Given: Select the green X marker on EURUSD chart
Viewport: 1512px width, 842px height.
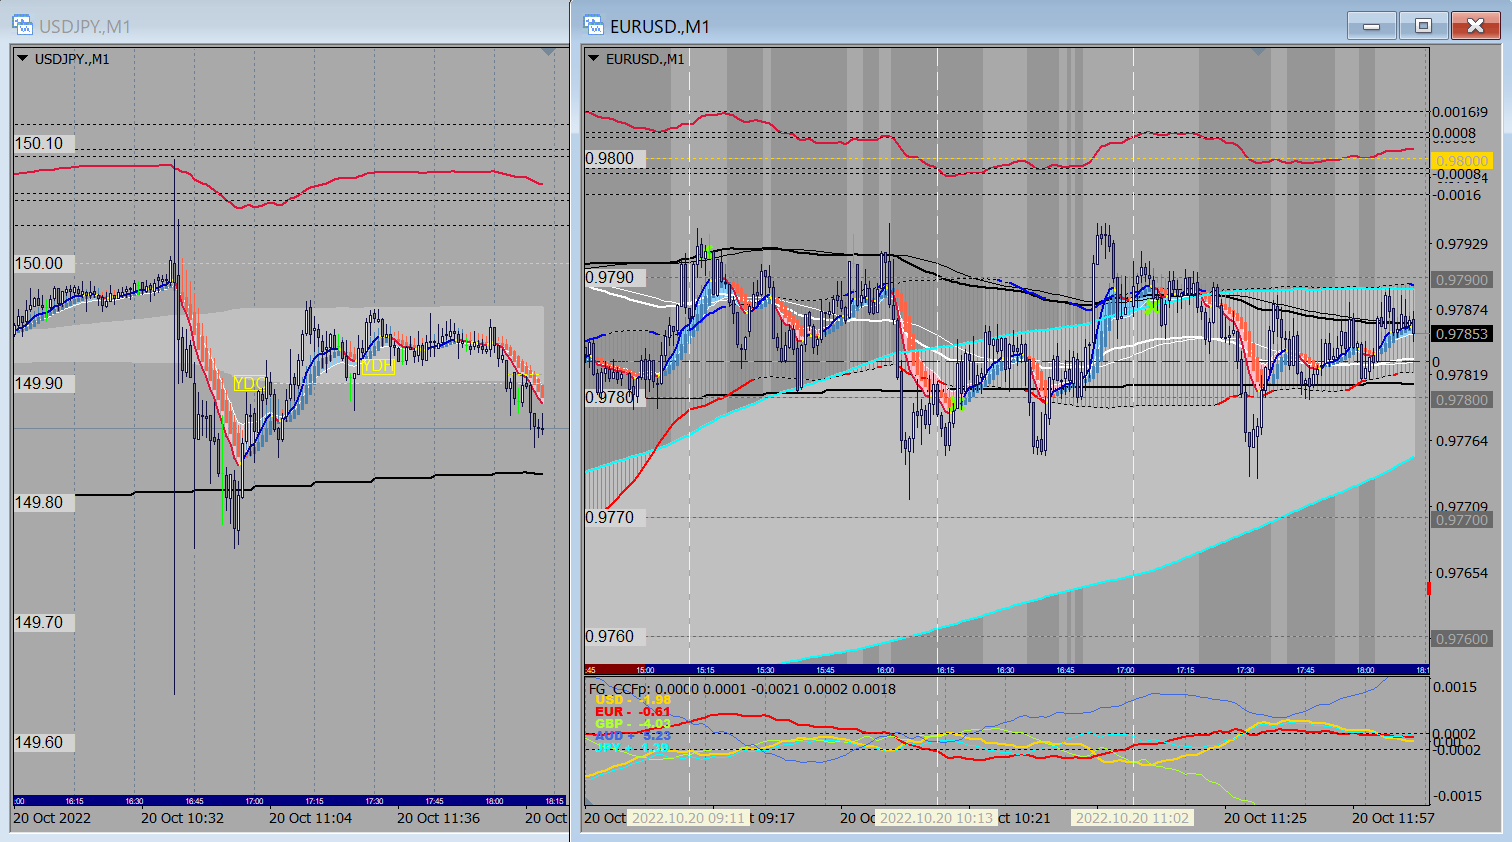Looking at the screenshot, I should (x=1151, y=306).
